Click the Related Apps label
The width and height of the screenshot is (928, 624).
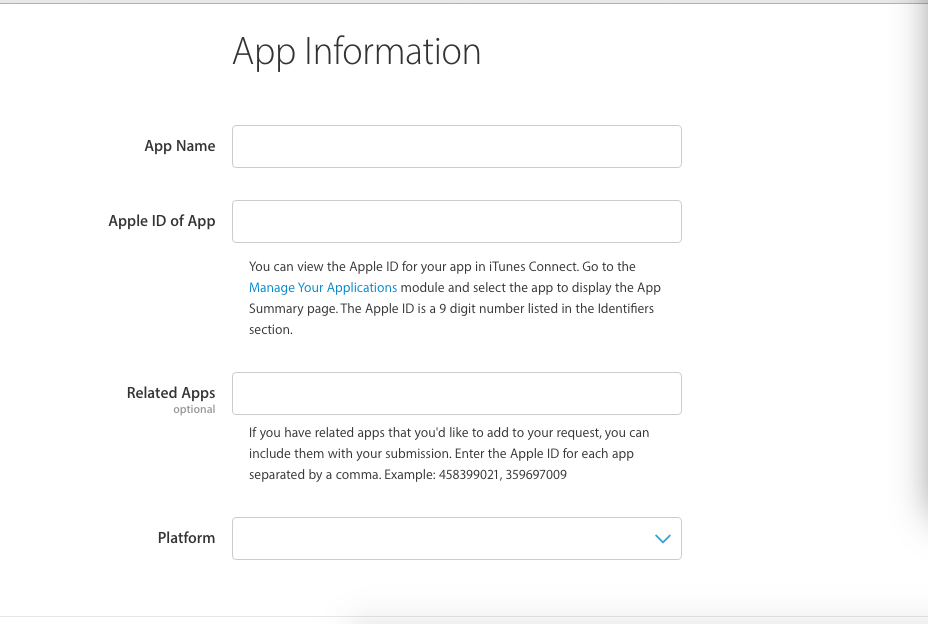pos(170,393)
